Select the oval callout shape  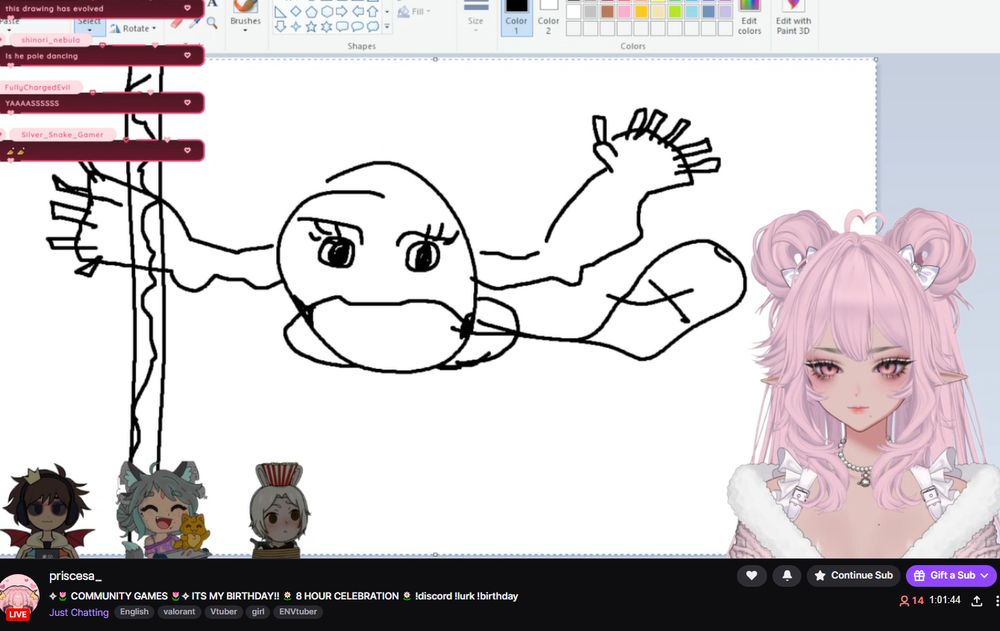point(358,26)
